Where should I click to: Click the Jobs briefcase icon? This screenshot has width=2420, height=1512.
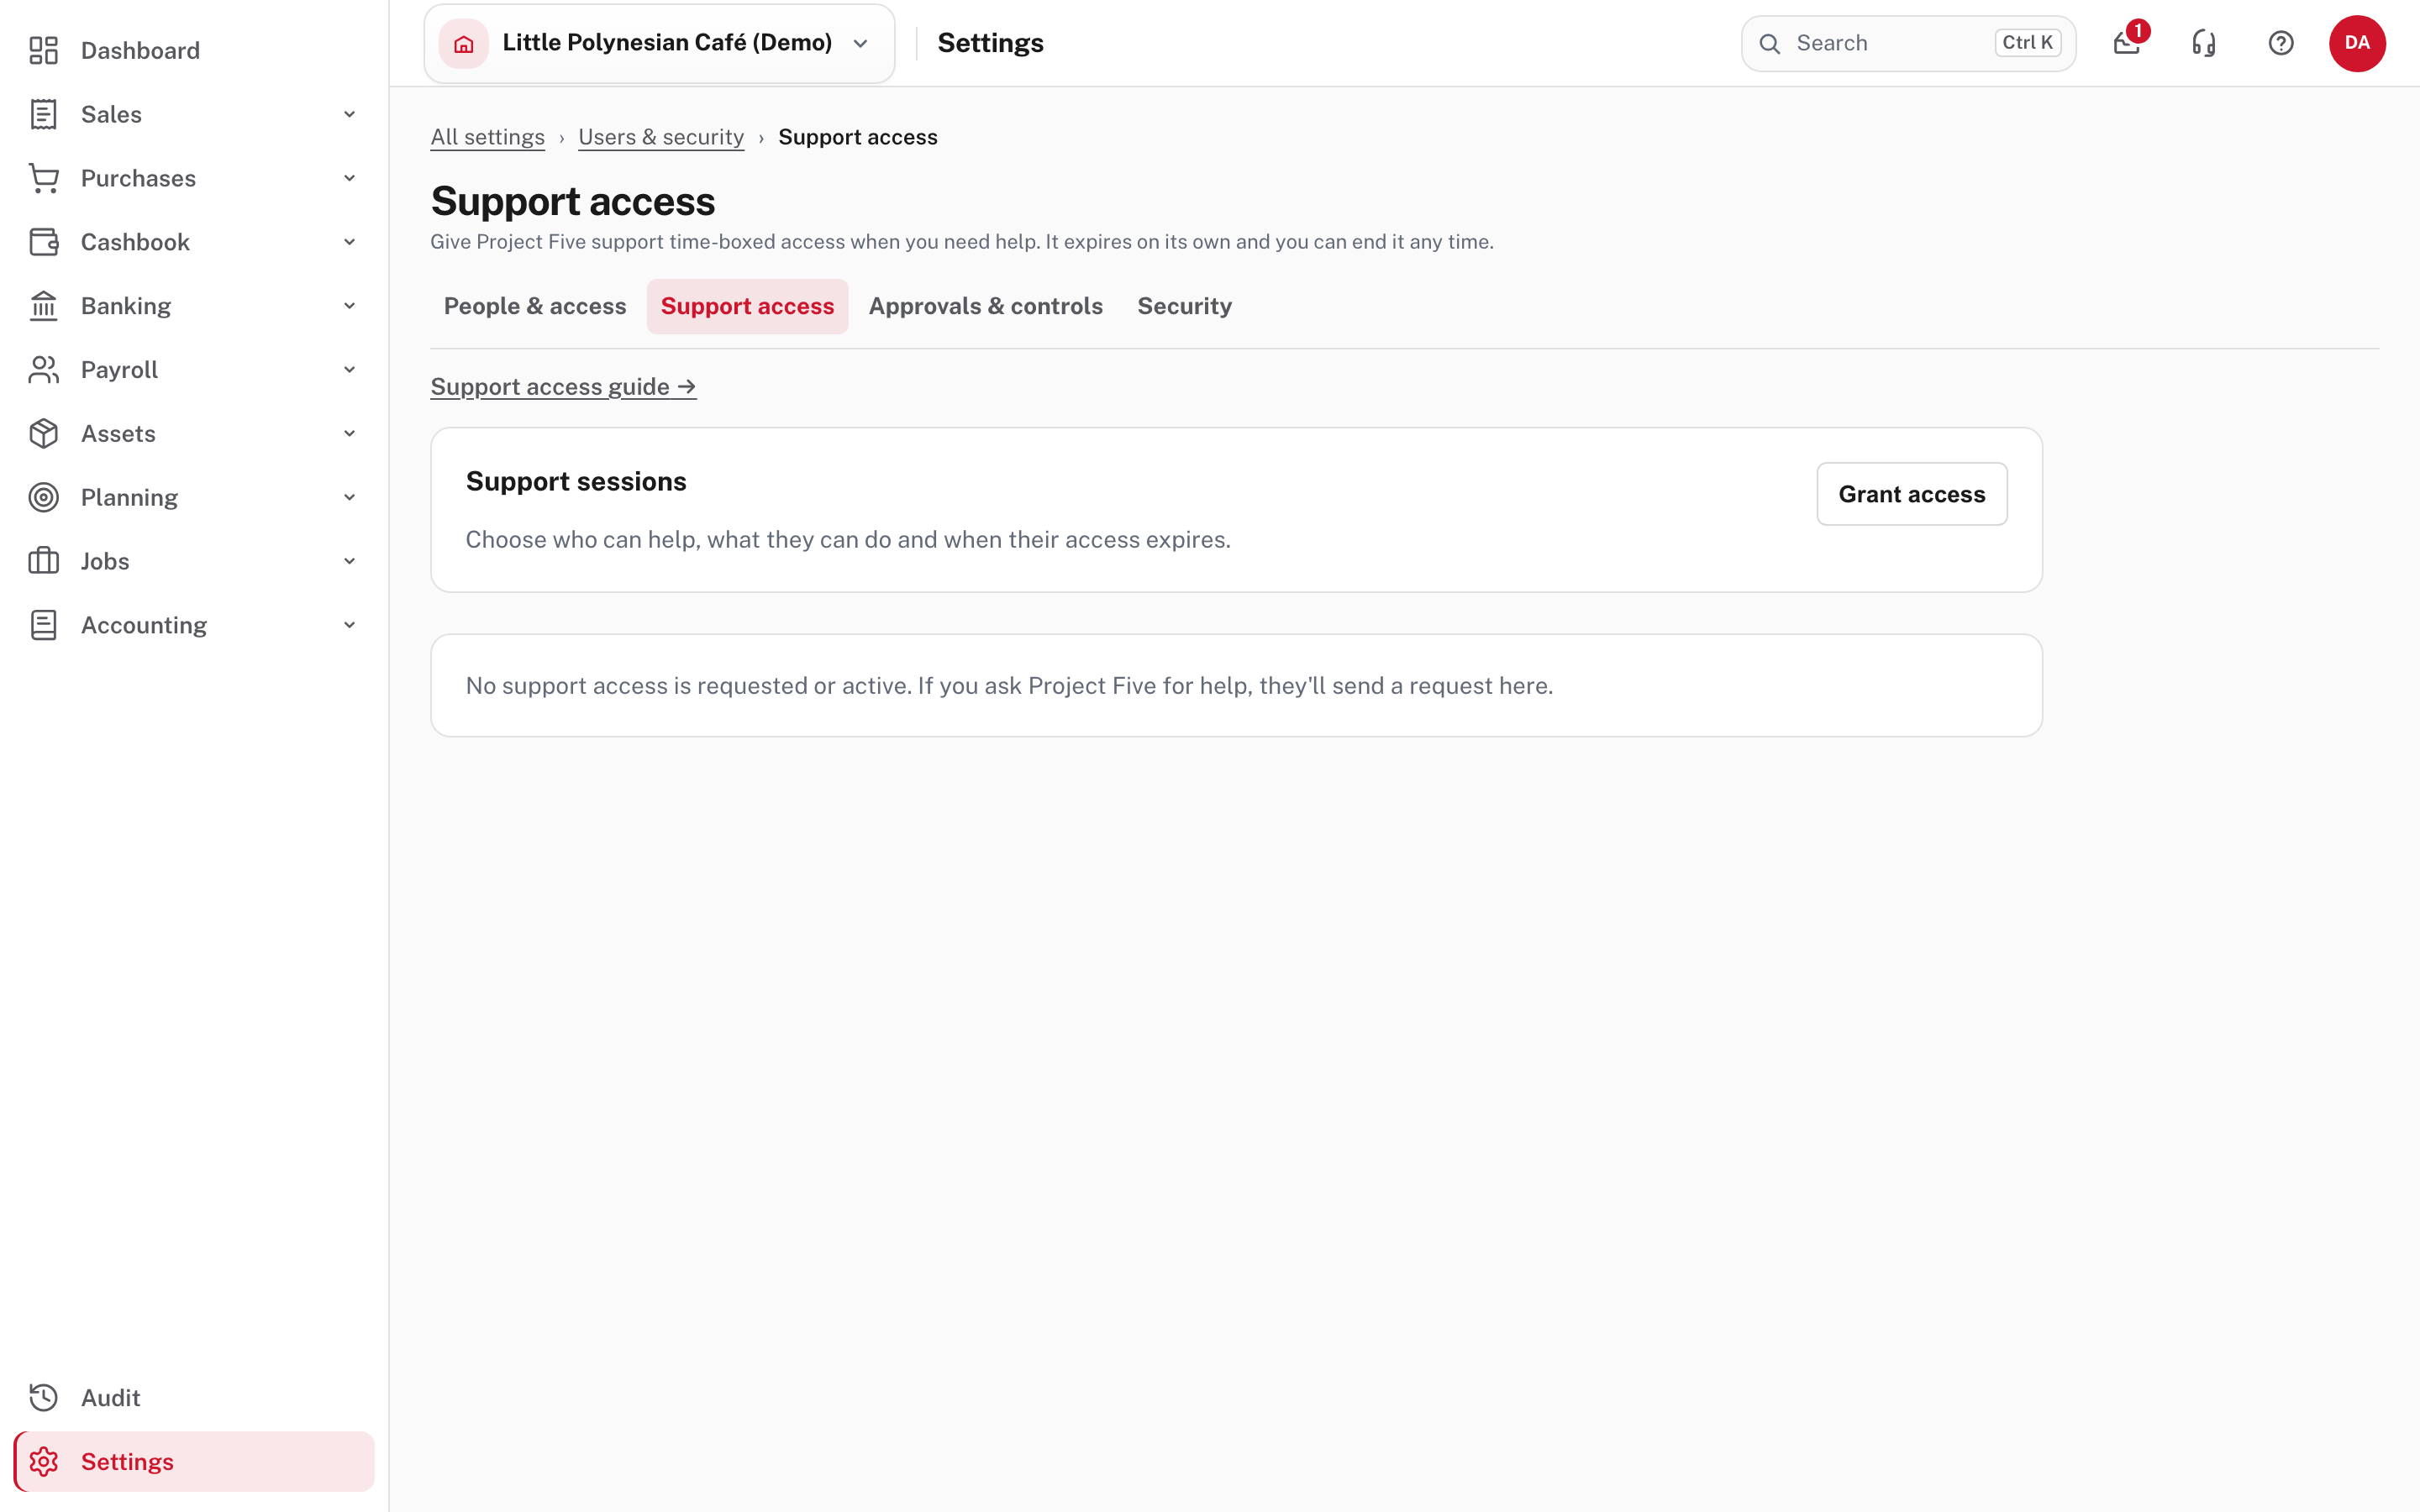43,561
